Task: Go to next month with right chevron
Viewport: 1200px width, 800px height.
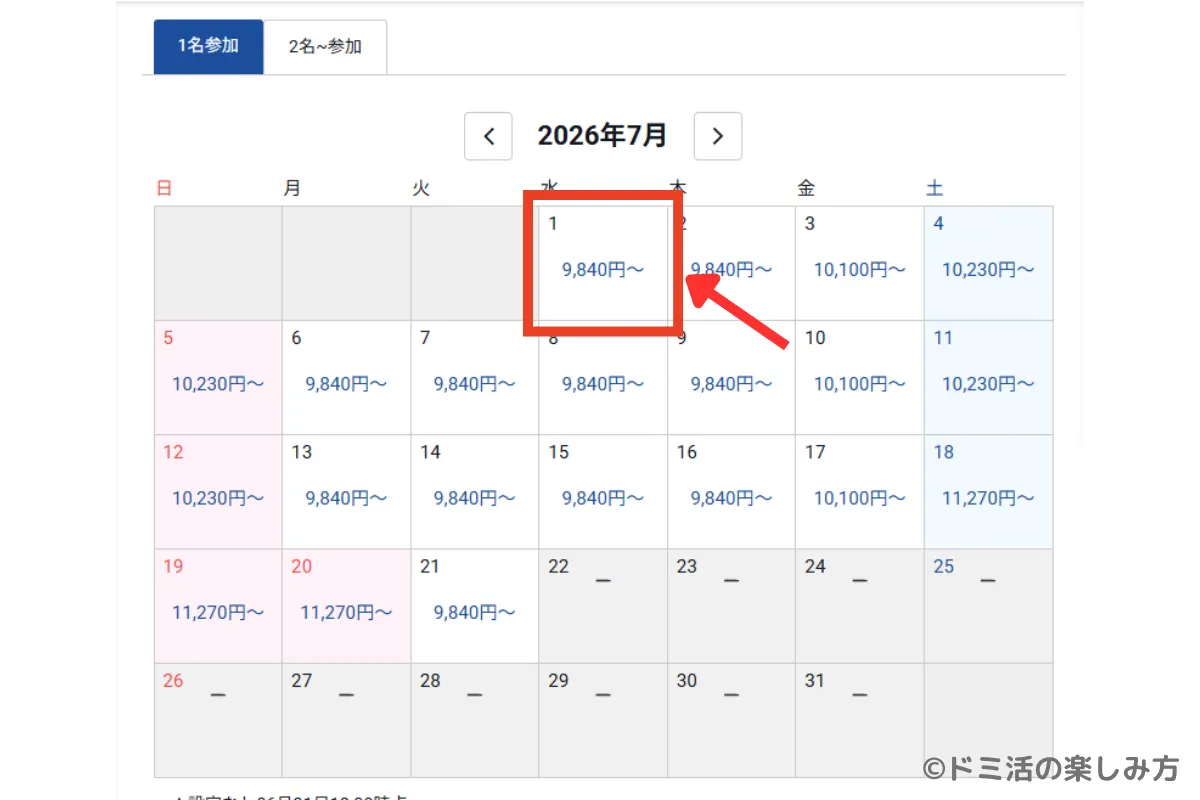Action: 718,136
